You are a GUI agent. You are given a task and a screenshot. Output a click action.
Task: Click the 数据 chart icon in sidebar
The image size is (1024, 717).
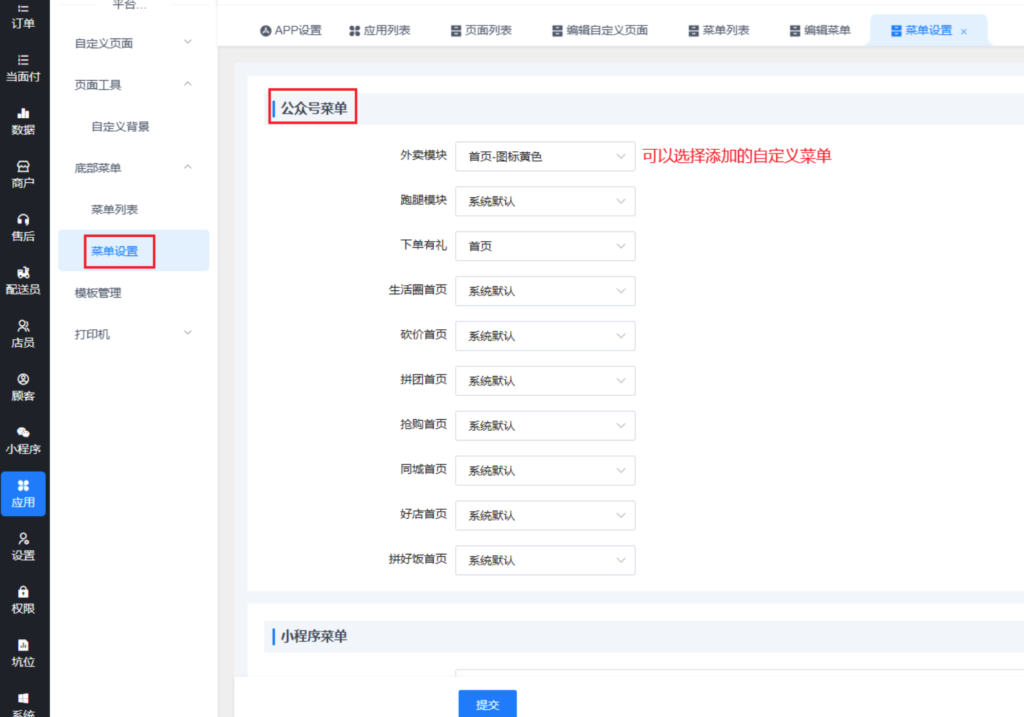(23, 114)
